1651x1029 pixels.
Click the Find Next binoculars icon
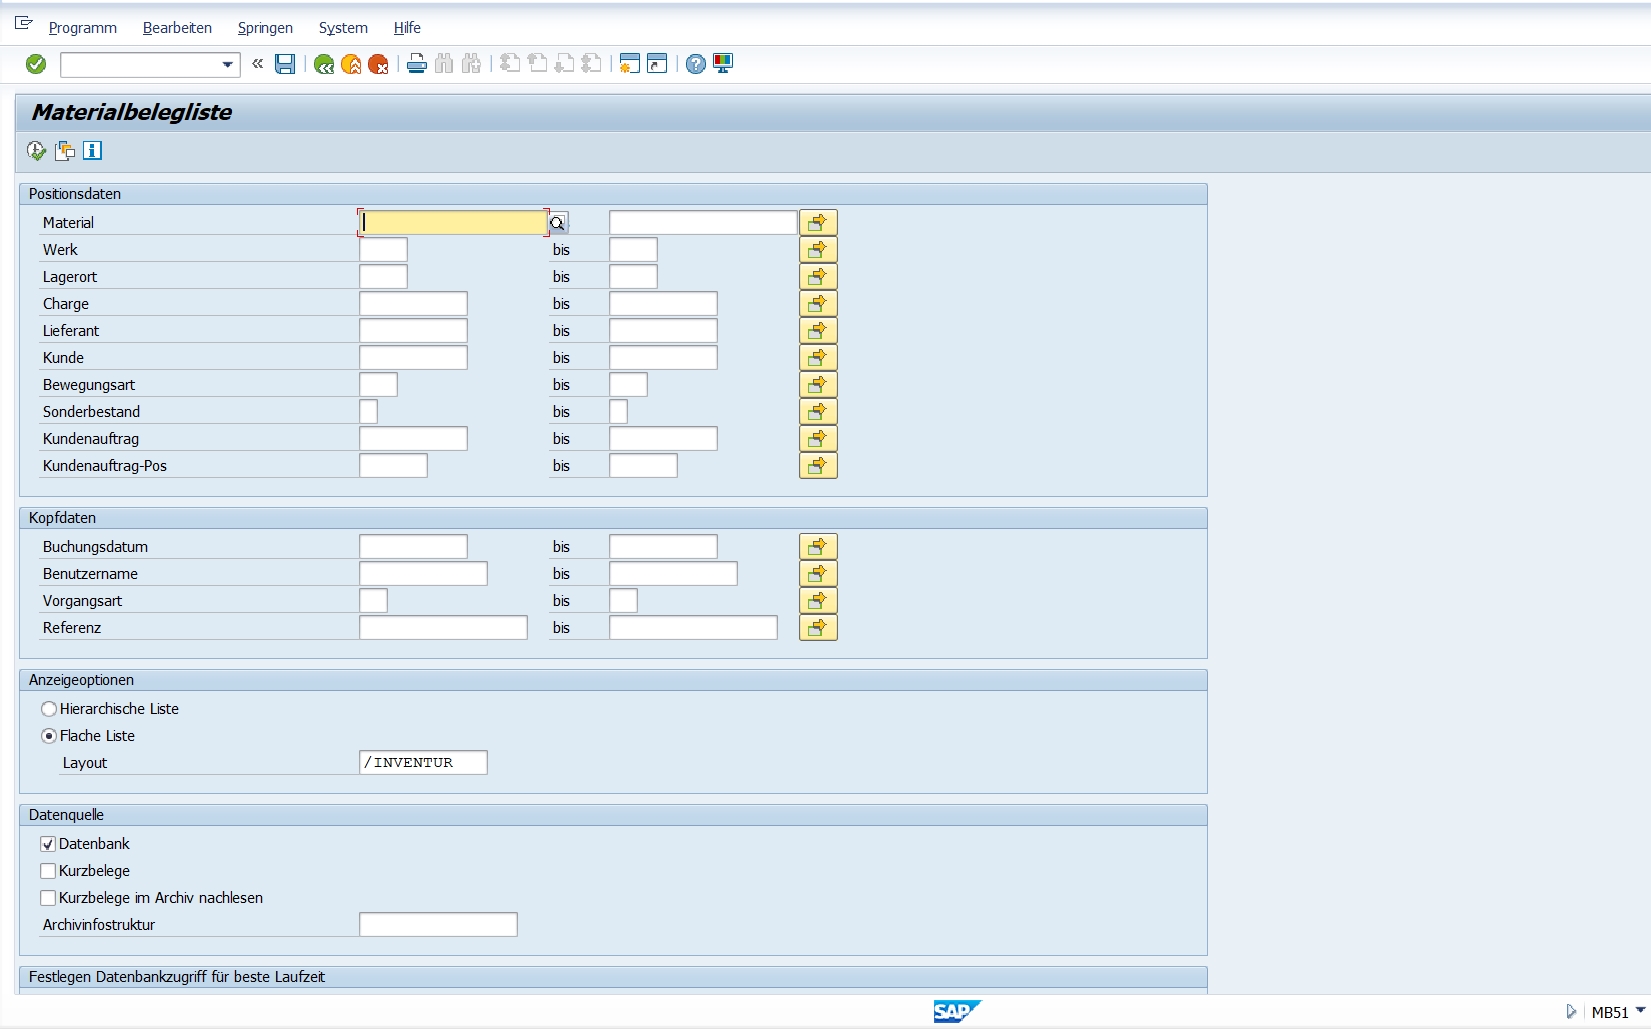click(471, 64)
